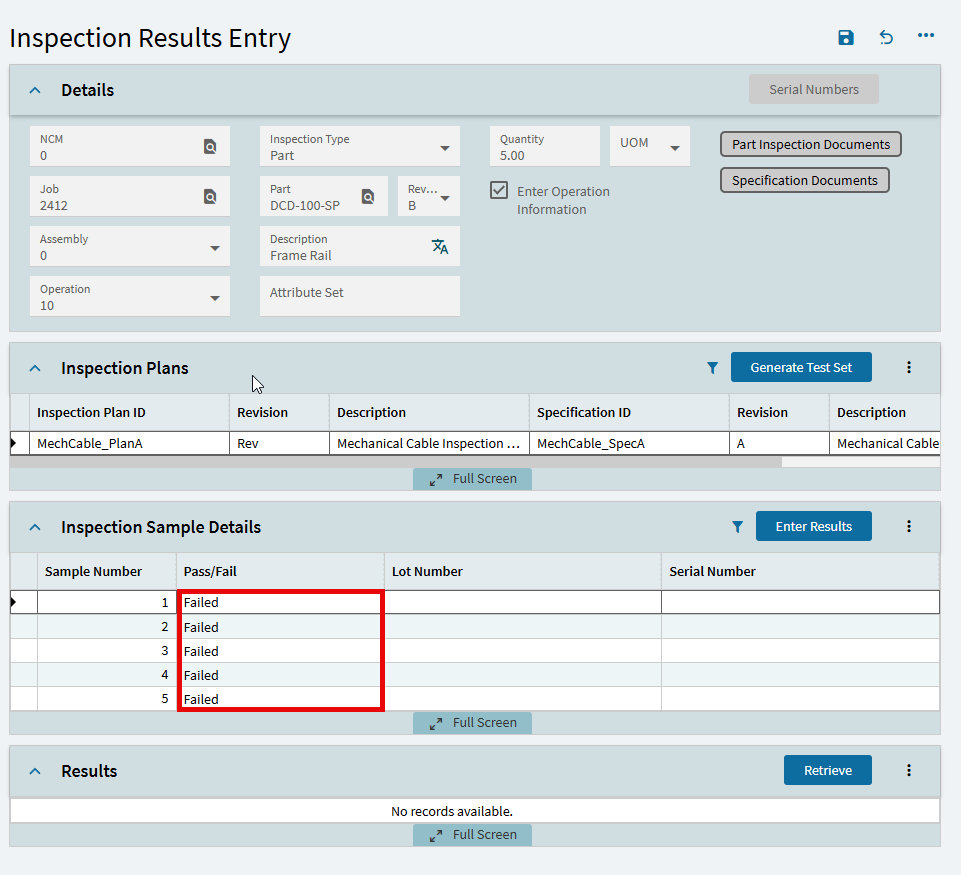The image size is (961, 875).
Task: Click the NCM field search icon
Action: pyautogui.click(x=210, y=147)
